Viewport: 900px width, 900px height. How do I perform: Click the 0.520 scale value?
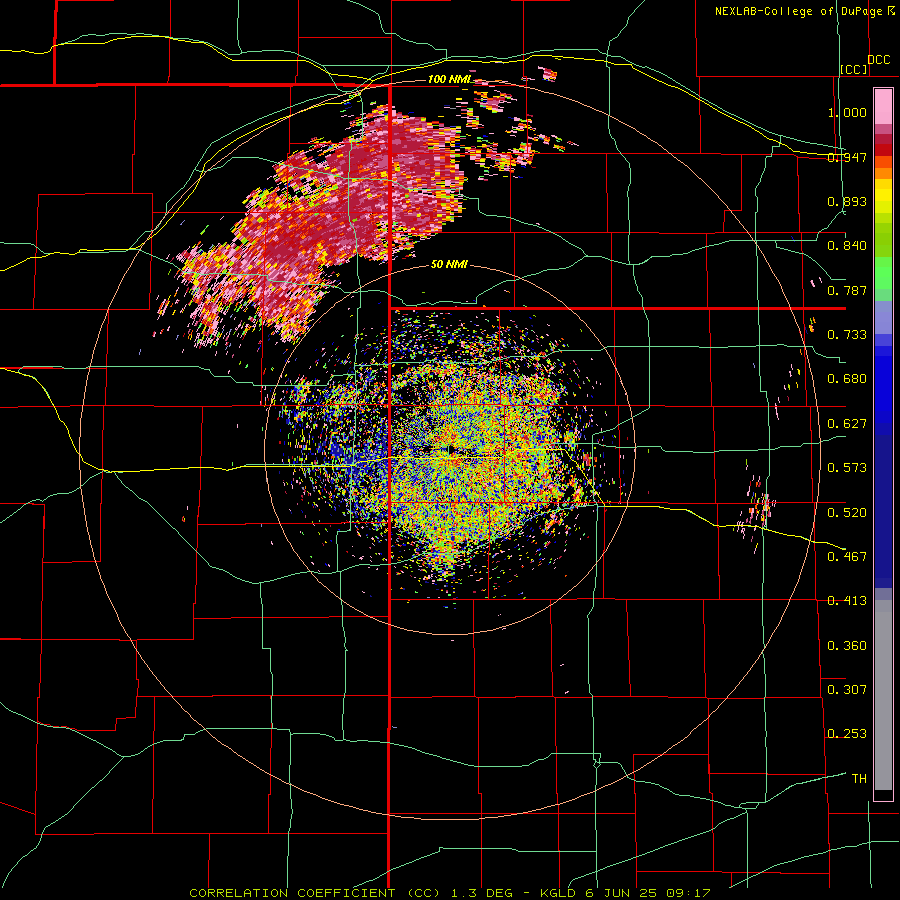[x=847, y=512]
